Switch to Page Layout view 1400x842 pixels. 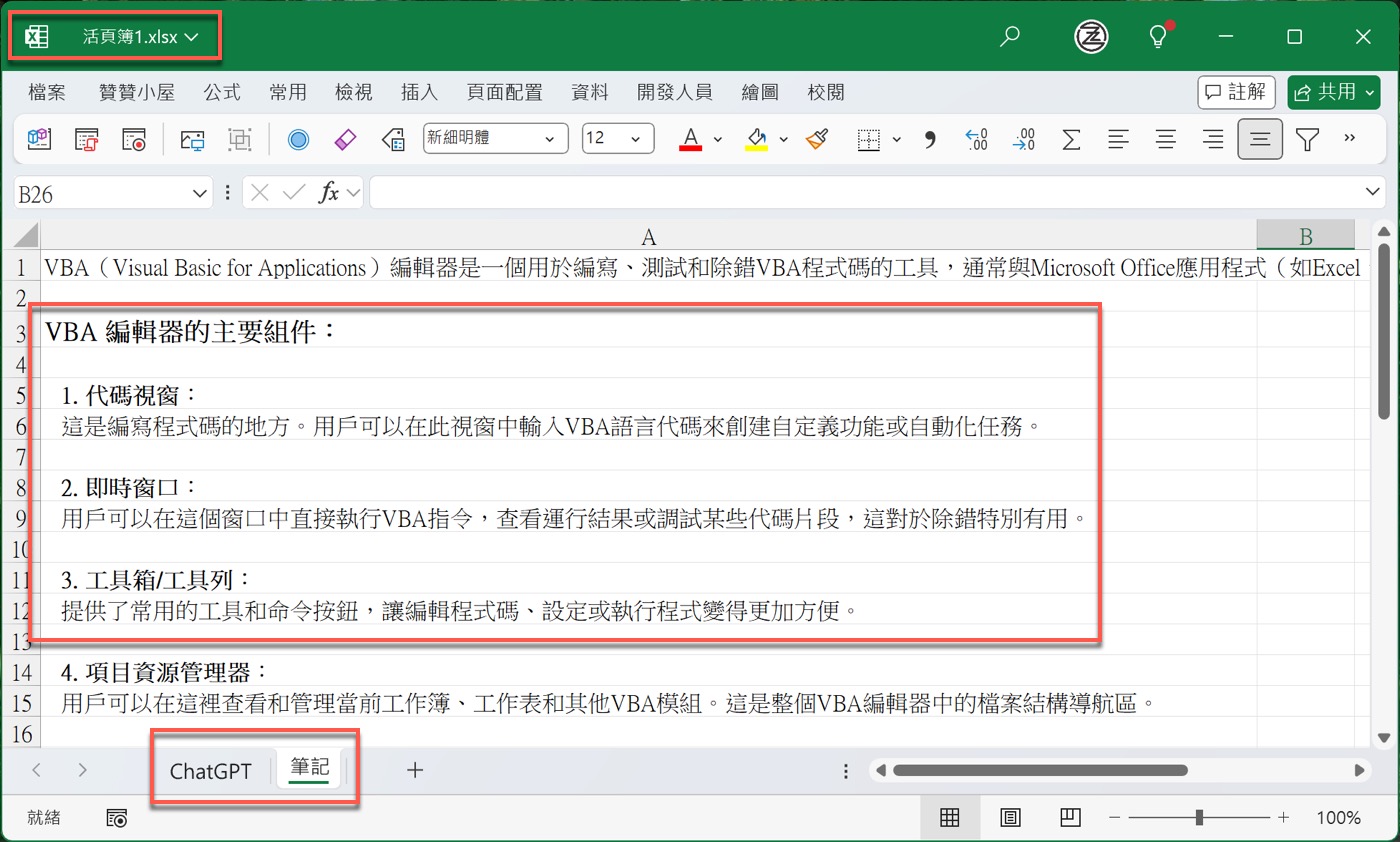pyautogui.click(x=1010, y=818)
